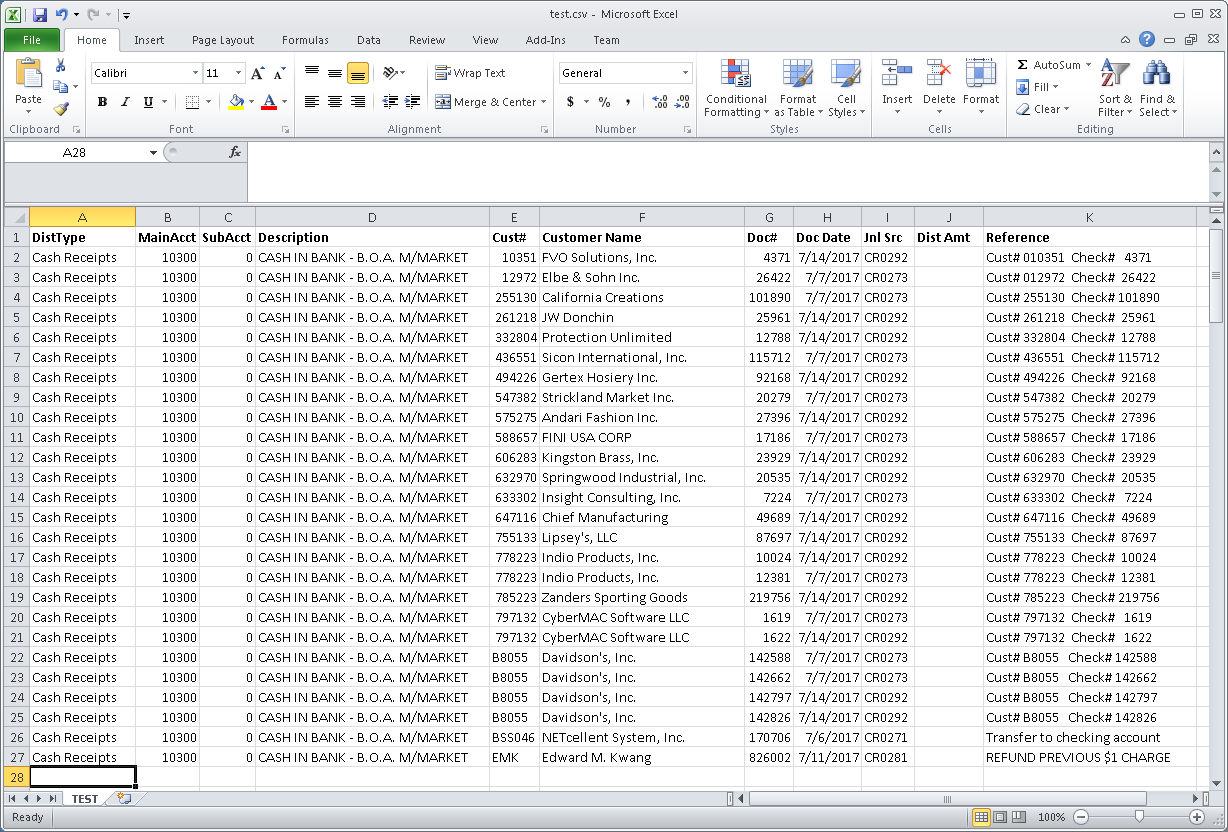
Task: Apply top align to cells
Action: pos(312,73)
